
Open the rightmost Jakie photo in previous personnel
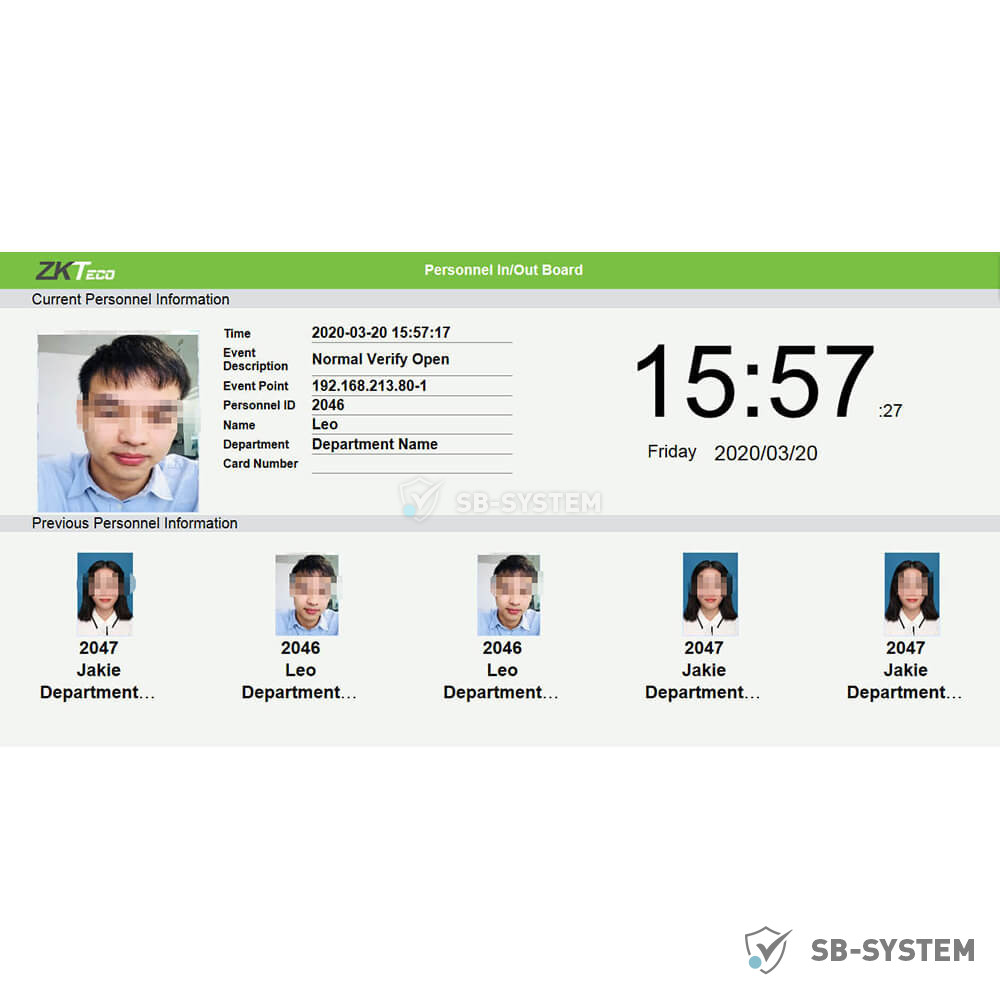pyautogui.click(x=912, y=594)
